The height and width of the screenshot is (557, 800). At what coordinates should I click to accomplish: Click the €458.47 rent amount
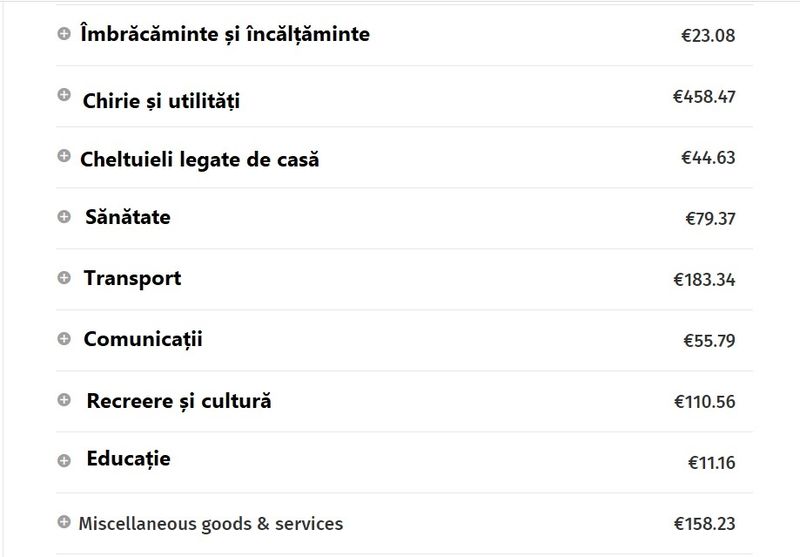point(704,97)
